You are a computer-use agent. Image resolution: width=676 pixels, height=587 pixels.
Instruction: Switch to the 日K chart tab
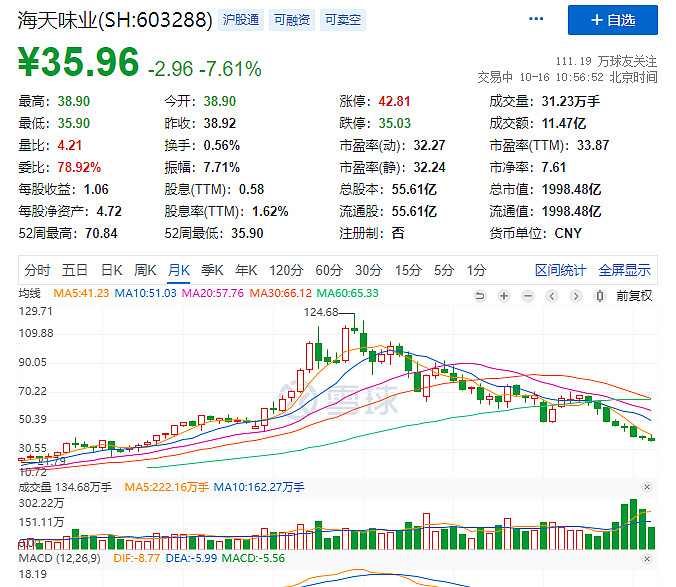tap(112, 270)
